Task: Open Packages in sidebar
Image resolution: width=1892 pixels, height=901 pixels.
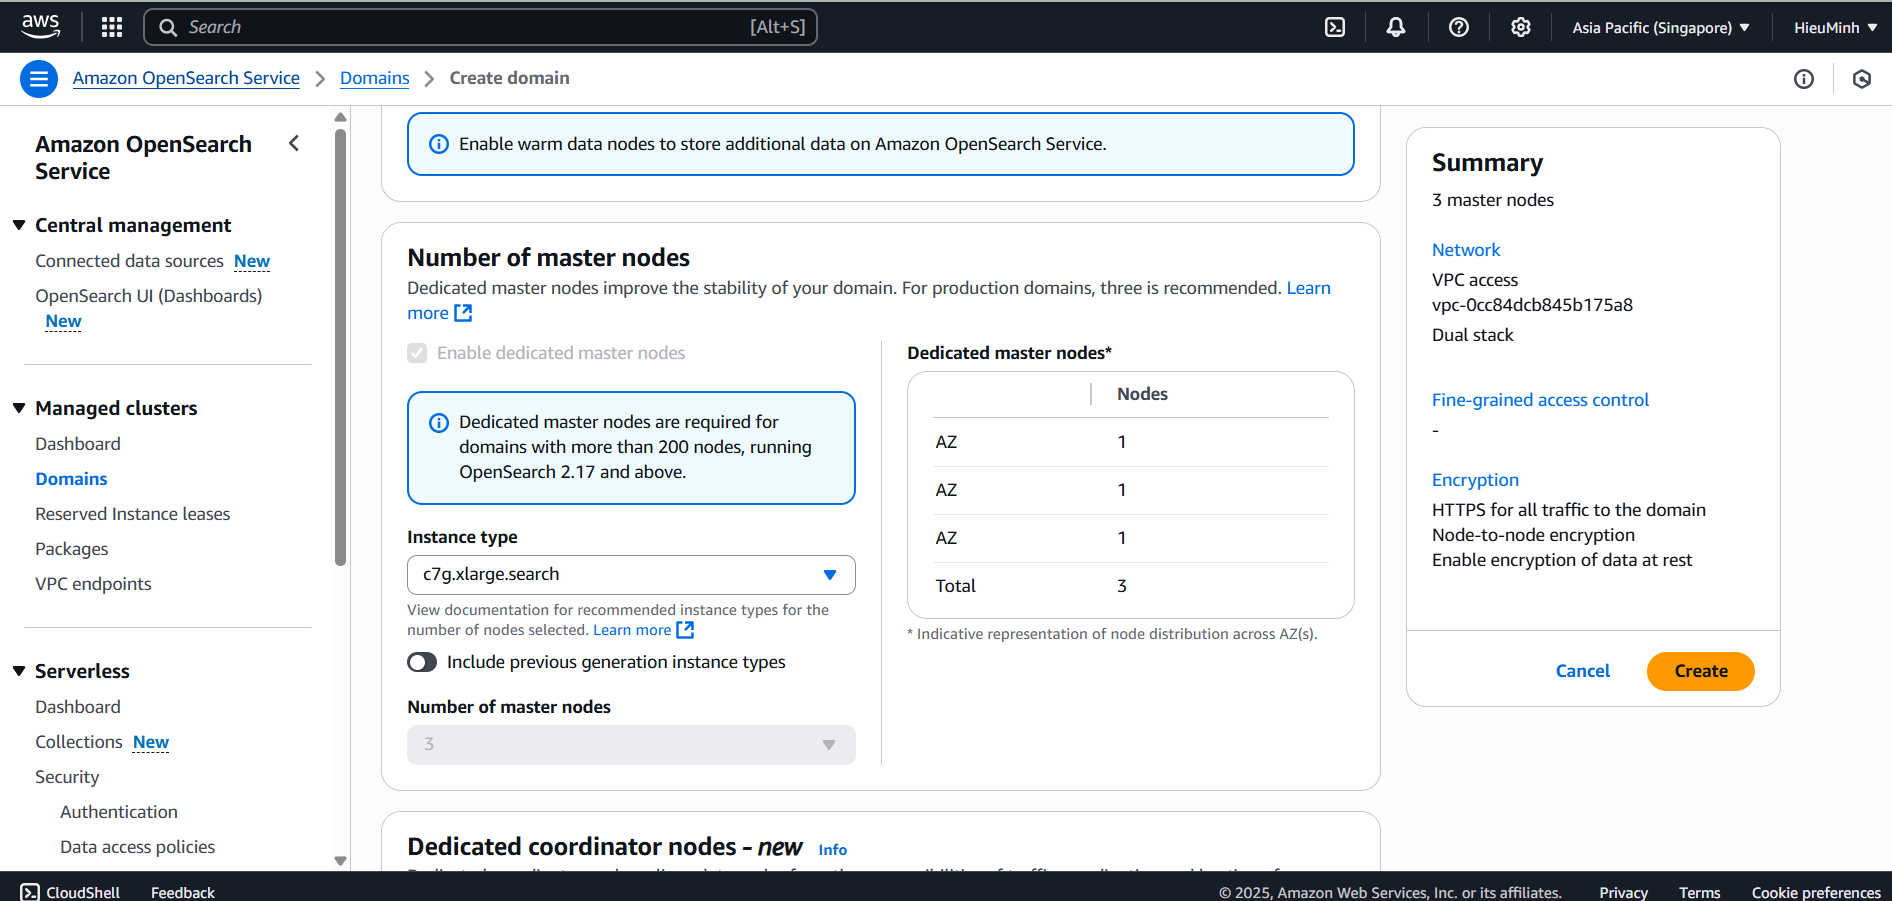Action: click(72, 549)
